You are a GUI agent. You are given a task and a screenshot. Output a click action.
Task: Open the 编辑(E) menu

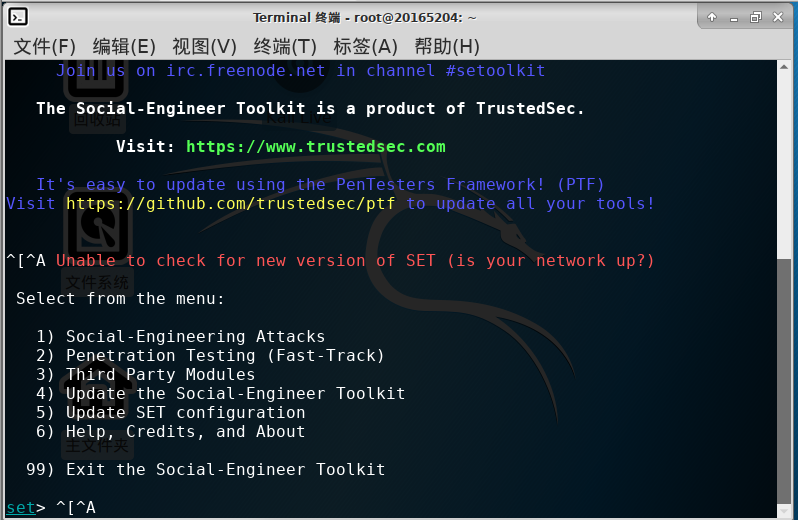[124, 46]
